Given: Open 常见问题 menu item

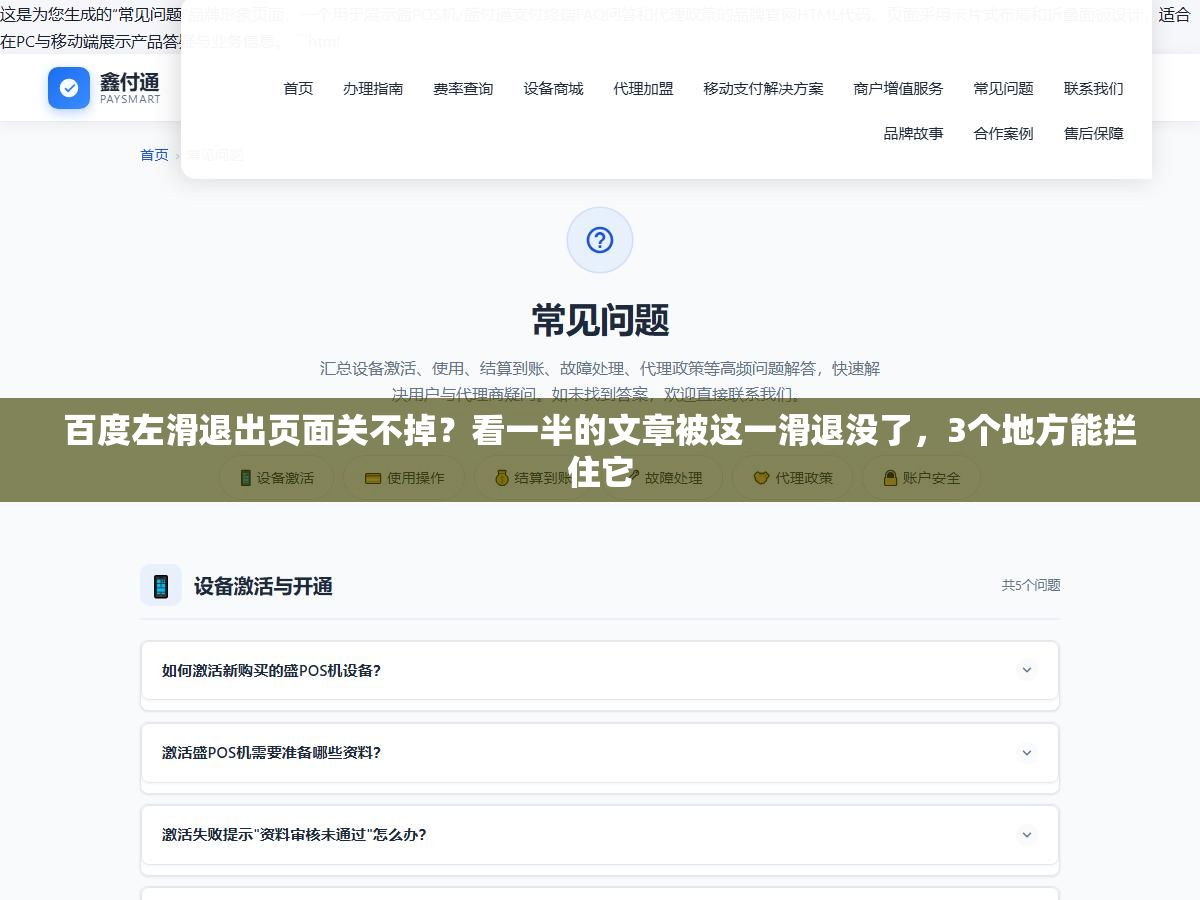Looking at the screenshot, I should point(1003,88).
